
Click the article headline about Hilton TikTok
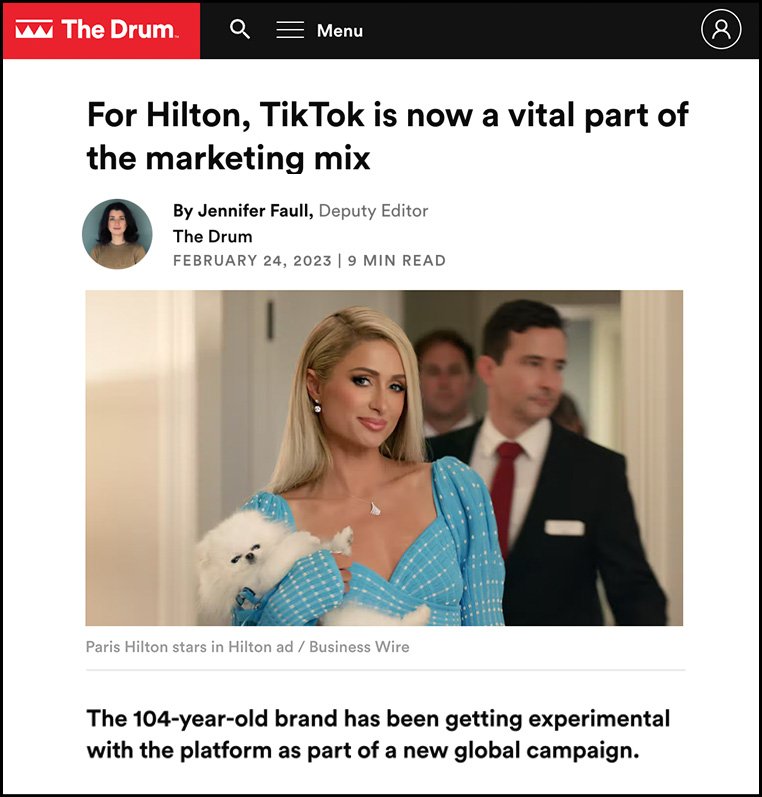(x=387, y=136)
